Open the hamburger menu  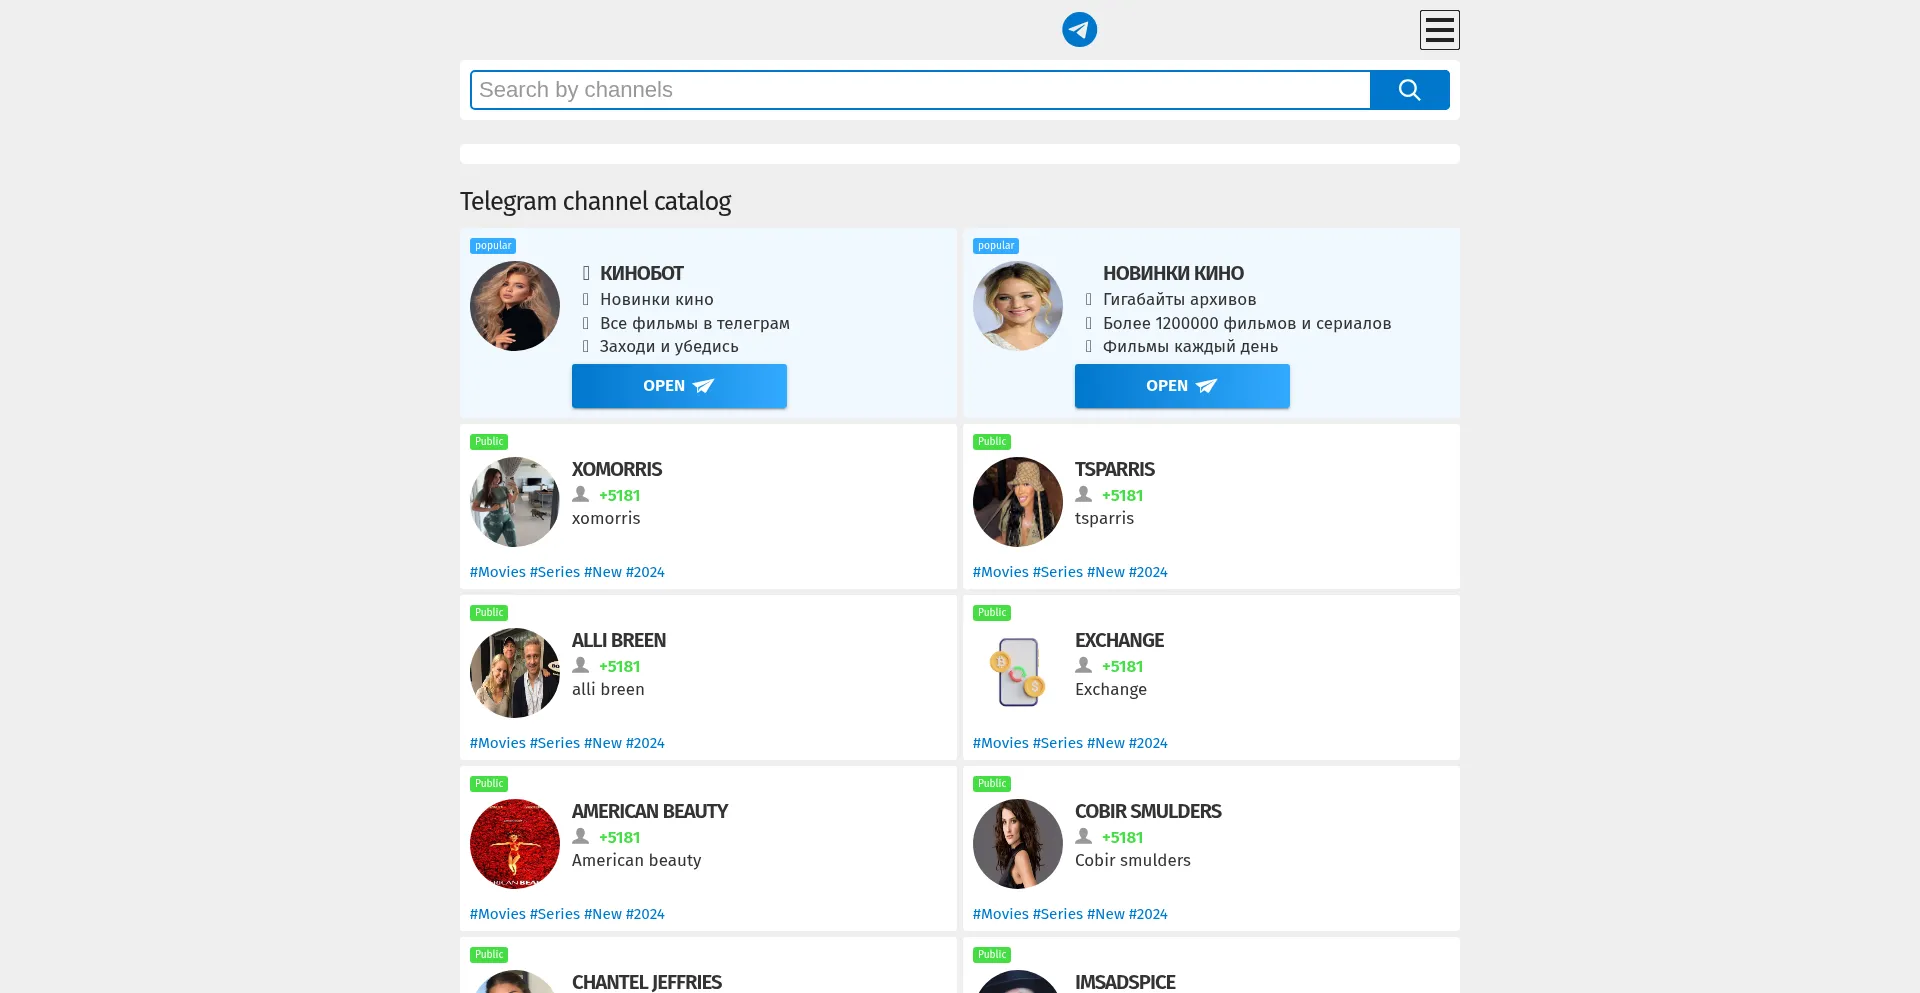coord(1439,30)
